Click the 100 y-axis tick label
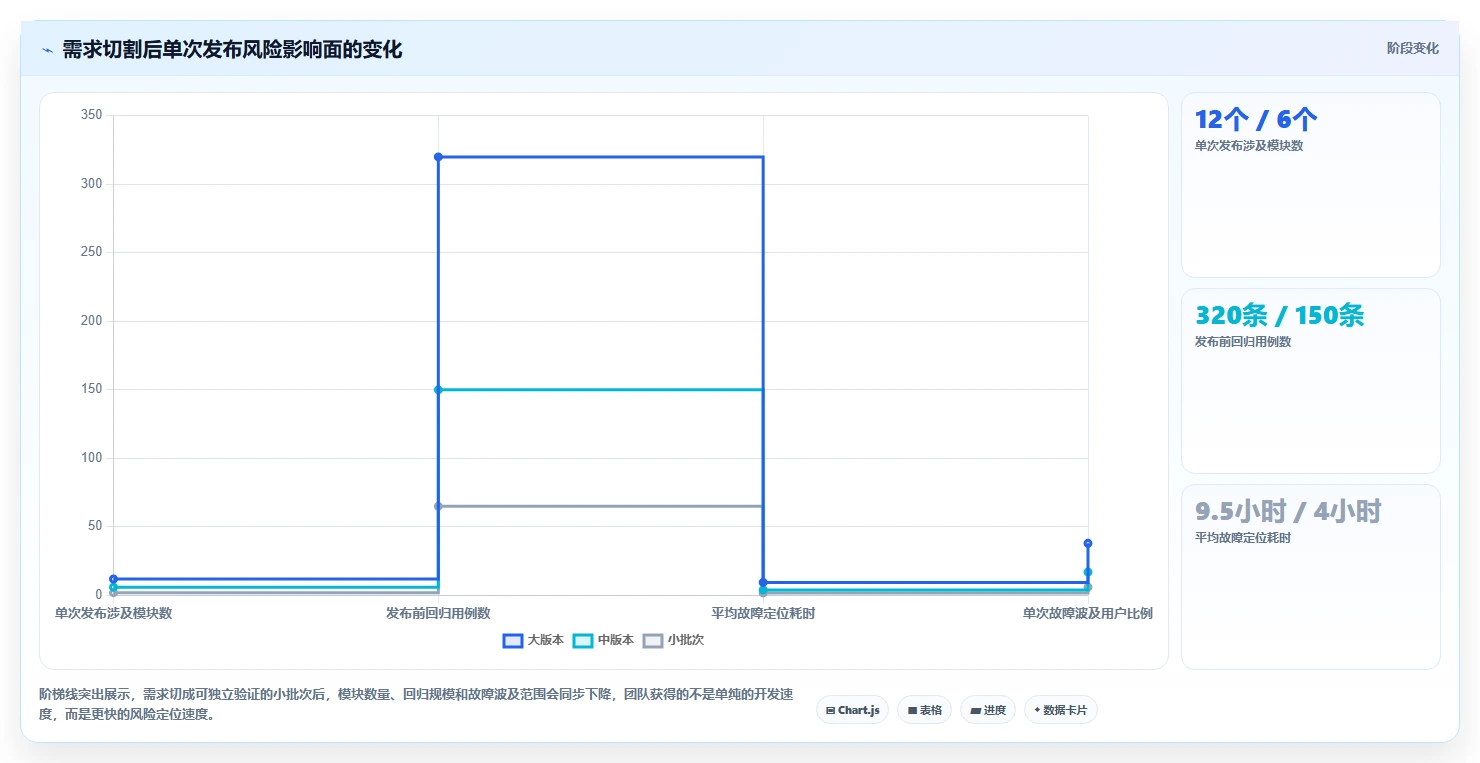Image resolution: width=1480 pixels, height=763 pixels. (92, 458)
